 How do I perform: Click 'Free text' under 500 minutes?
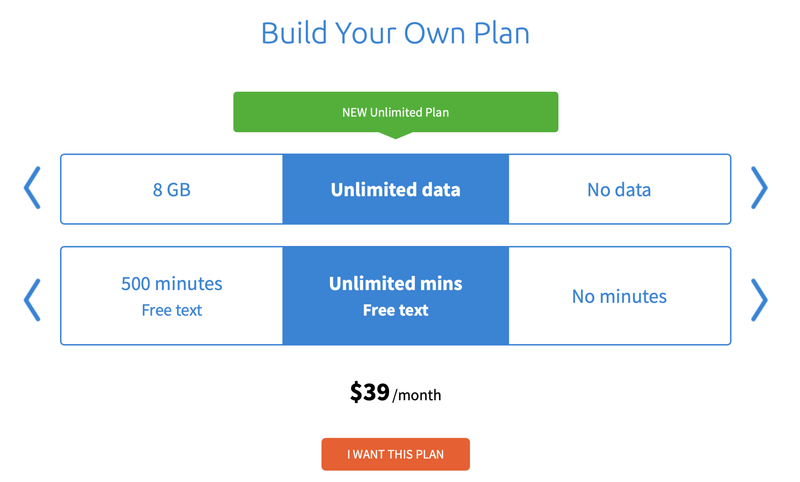172,310
